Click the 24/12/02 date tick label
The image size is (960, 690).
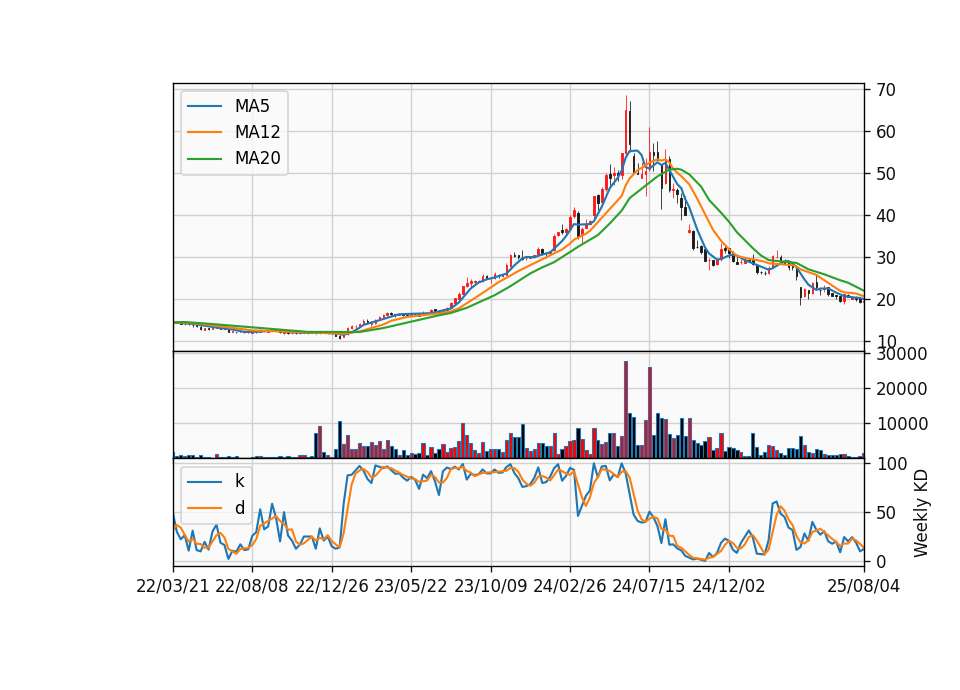tap(729, 586)
